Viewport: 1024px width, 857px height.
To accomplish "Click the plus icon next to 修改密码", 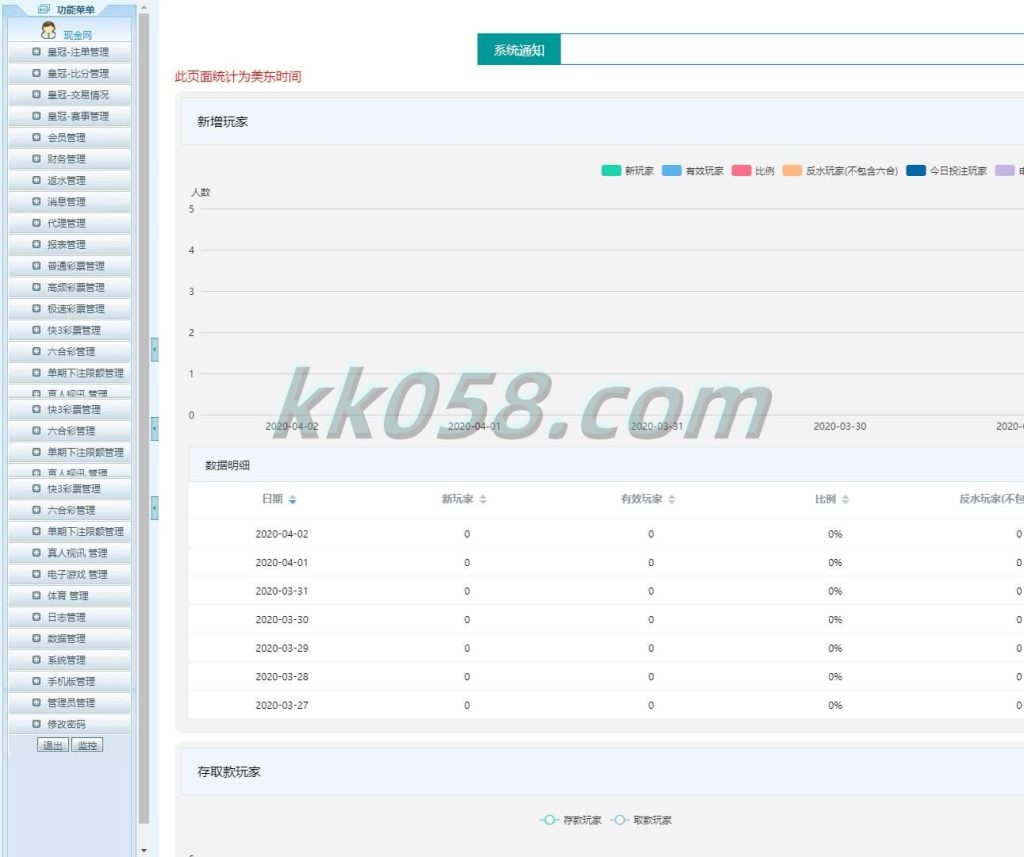I will tap(37, 724).
